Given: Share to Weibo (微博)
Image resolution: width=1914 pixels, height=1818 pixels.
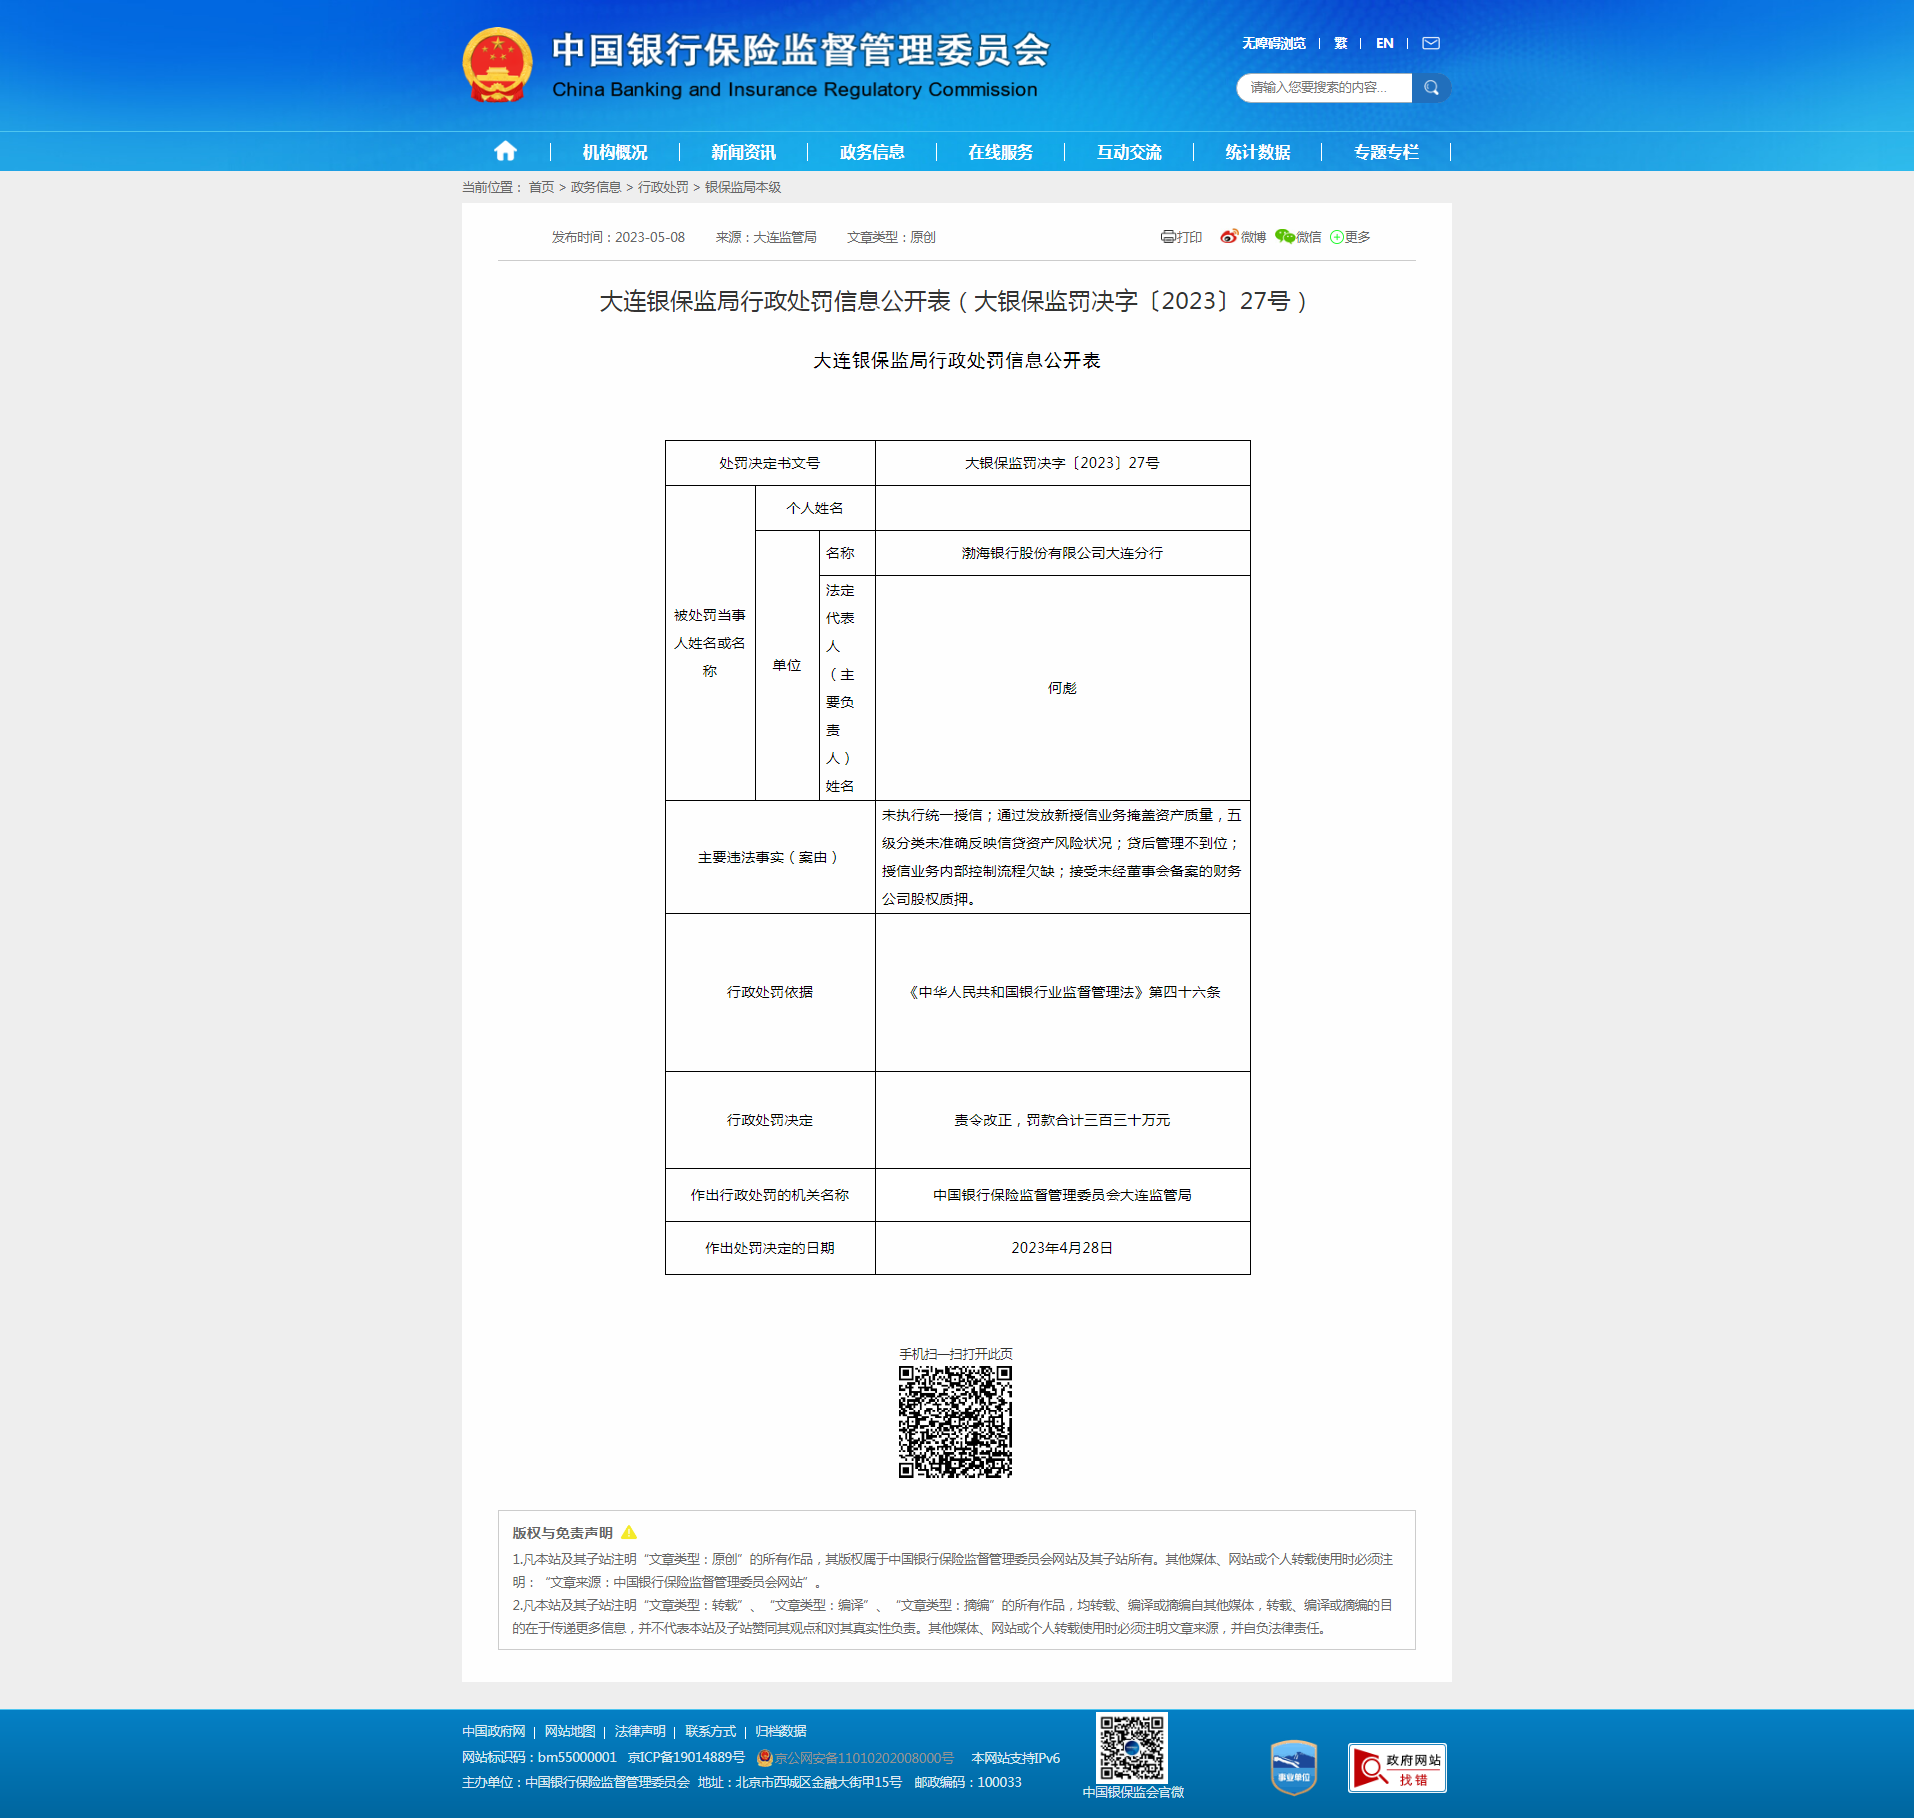Looking at the screenshot, I should pyautogui.click(x=1243, y=237).
